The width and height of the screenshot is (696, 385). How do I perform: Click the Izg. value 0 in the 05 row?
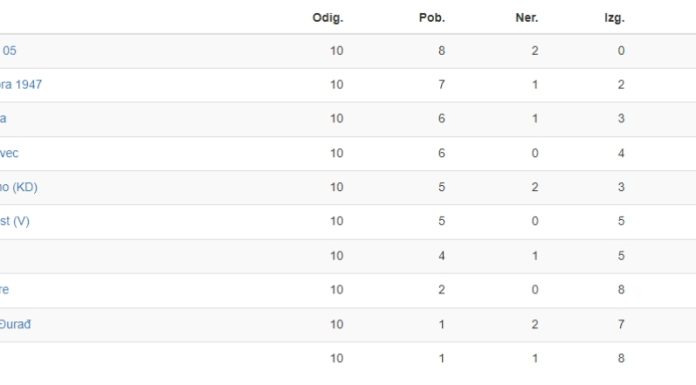pyautogui.click(x=621, y=51)
